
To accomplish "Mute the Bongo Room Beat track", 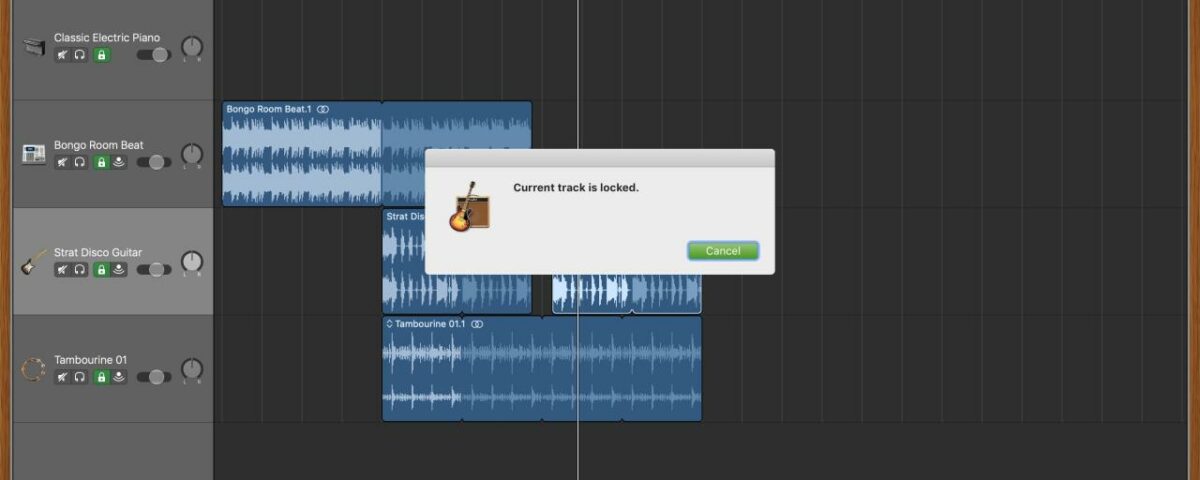I will [62, 162].
